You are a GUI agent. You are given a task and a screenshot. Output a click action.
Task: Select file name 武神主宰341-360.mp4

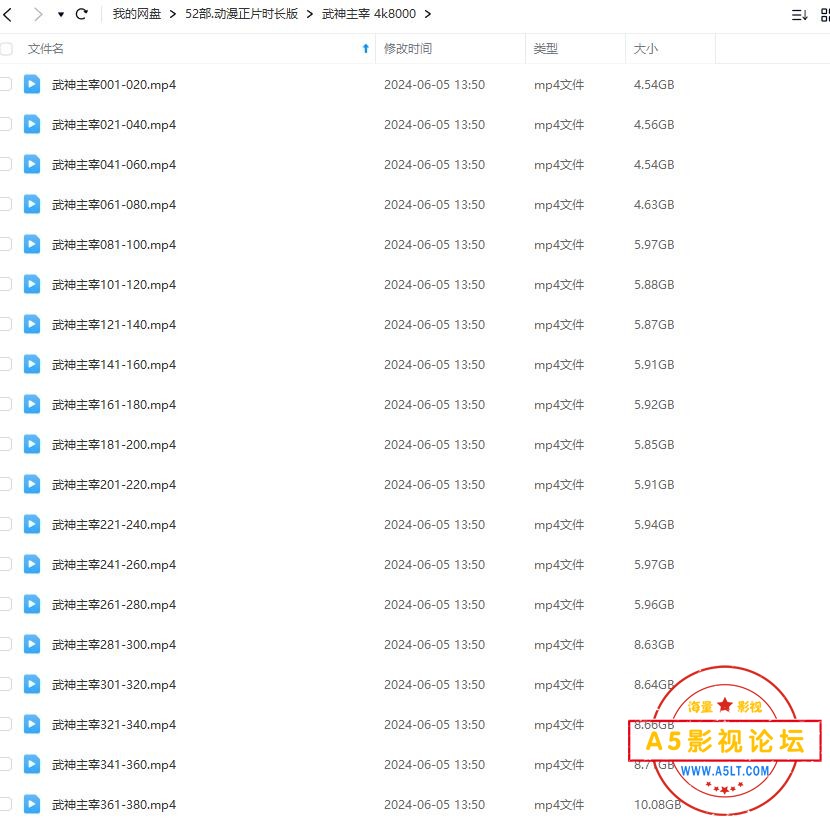114,765
